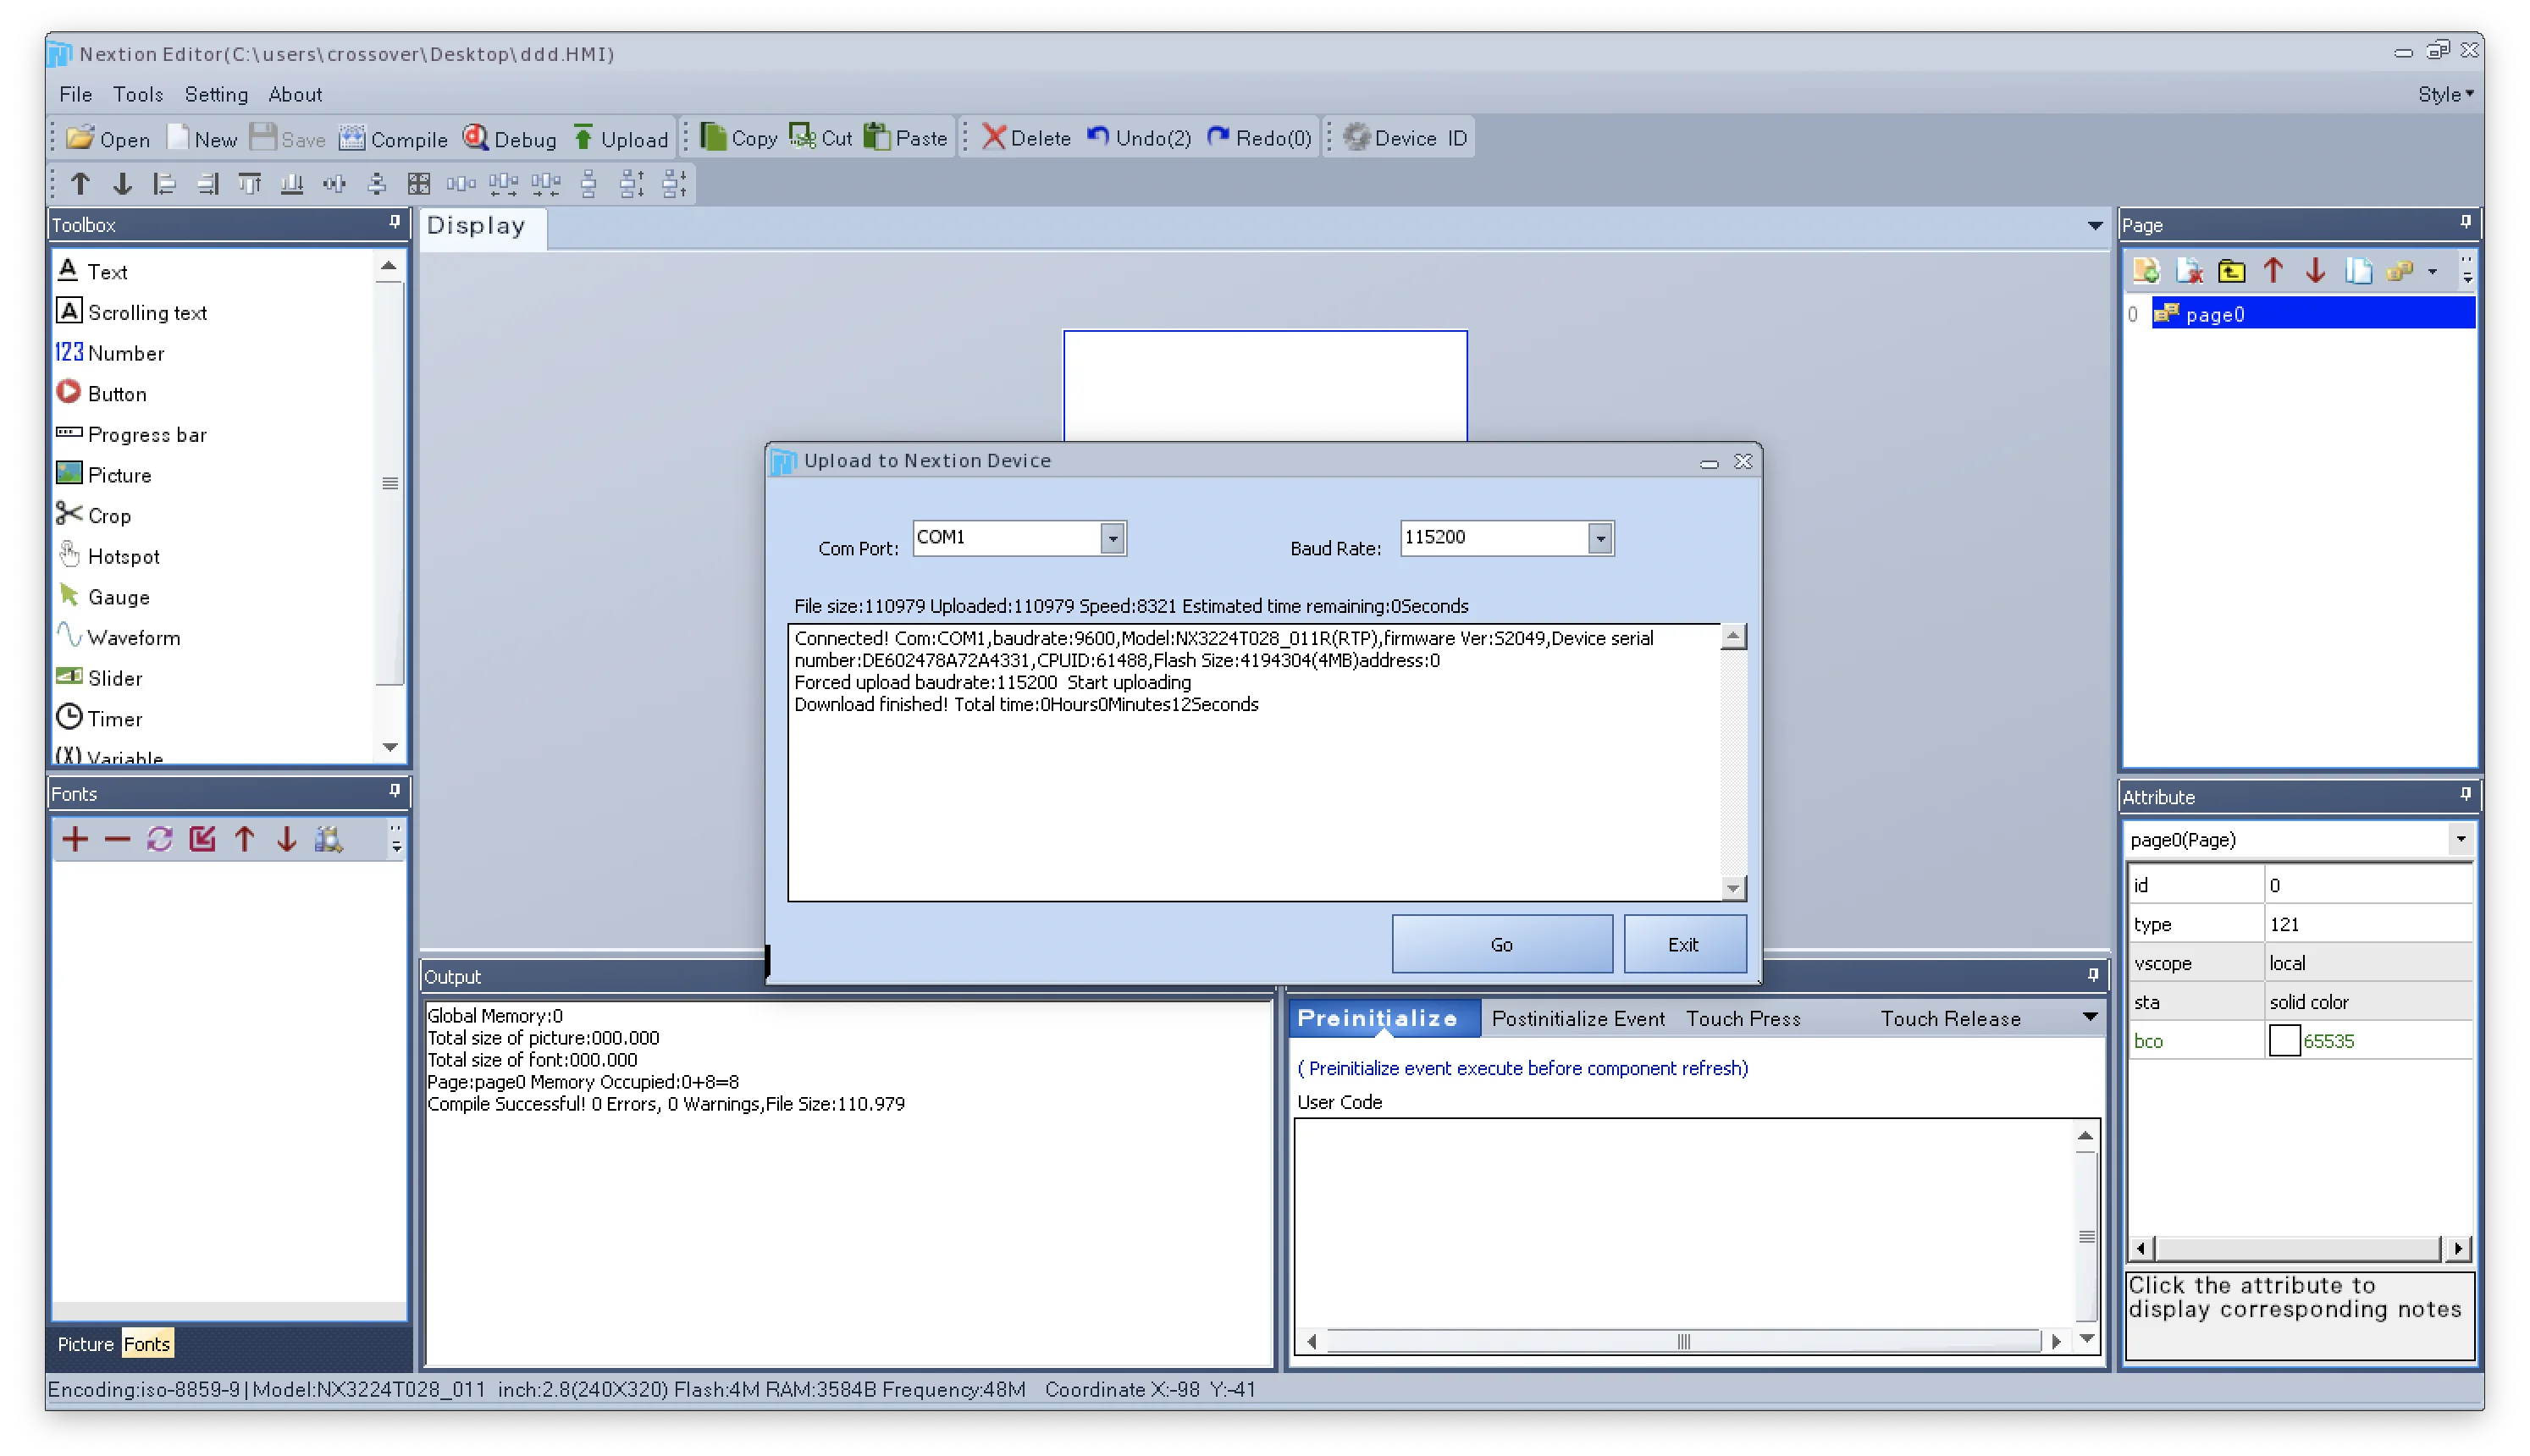
Task: Copy the page in the Page panel
Action: [x=2358, y=270]
